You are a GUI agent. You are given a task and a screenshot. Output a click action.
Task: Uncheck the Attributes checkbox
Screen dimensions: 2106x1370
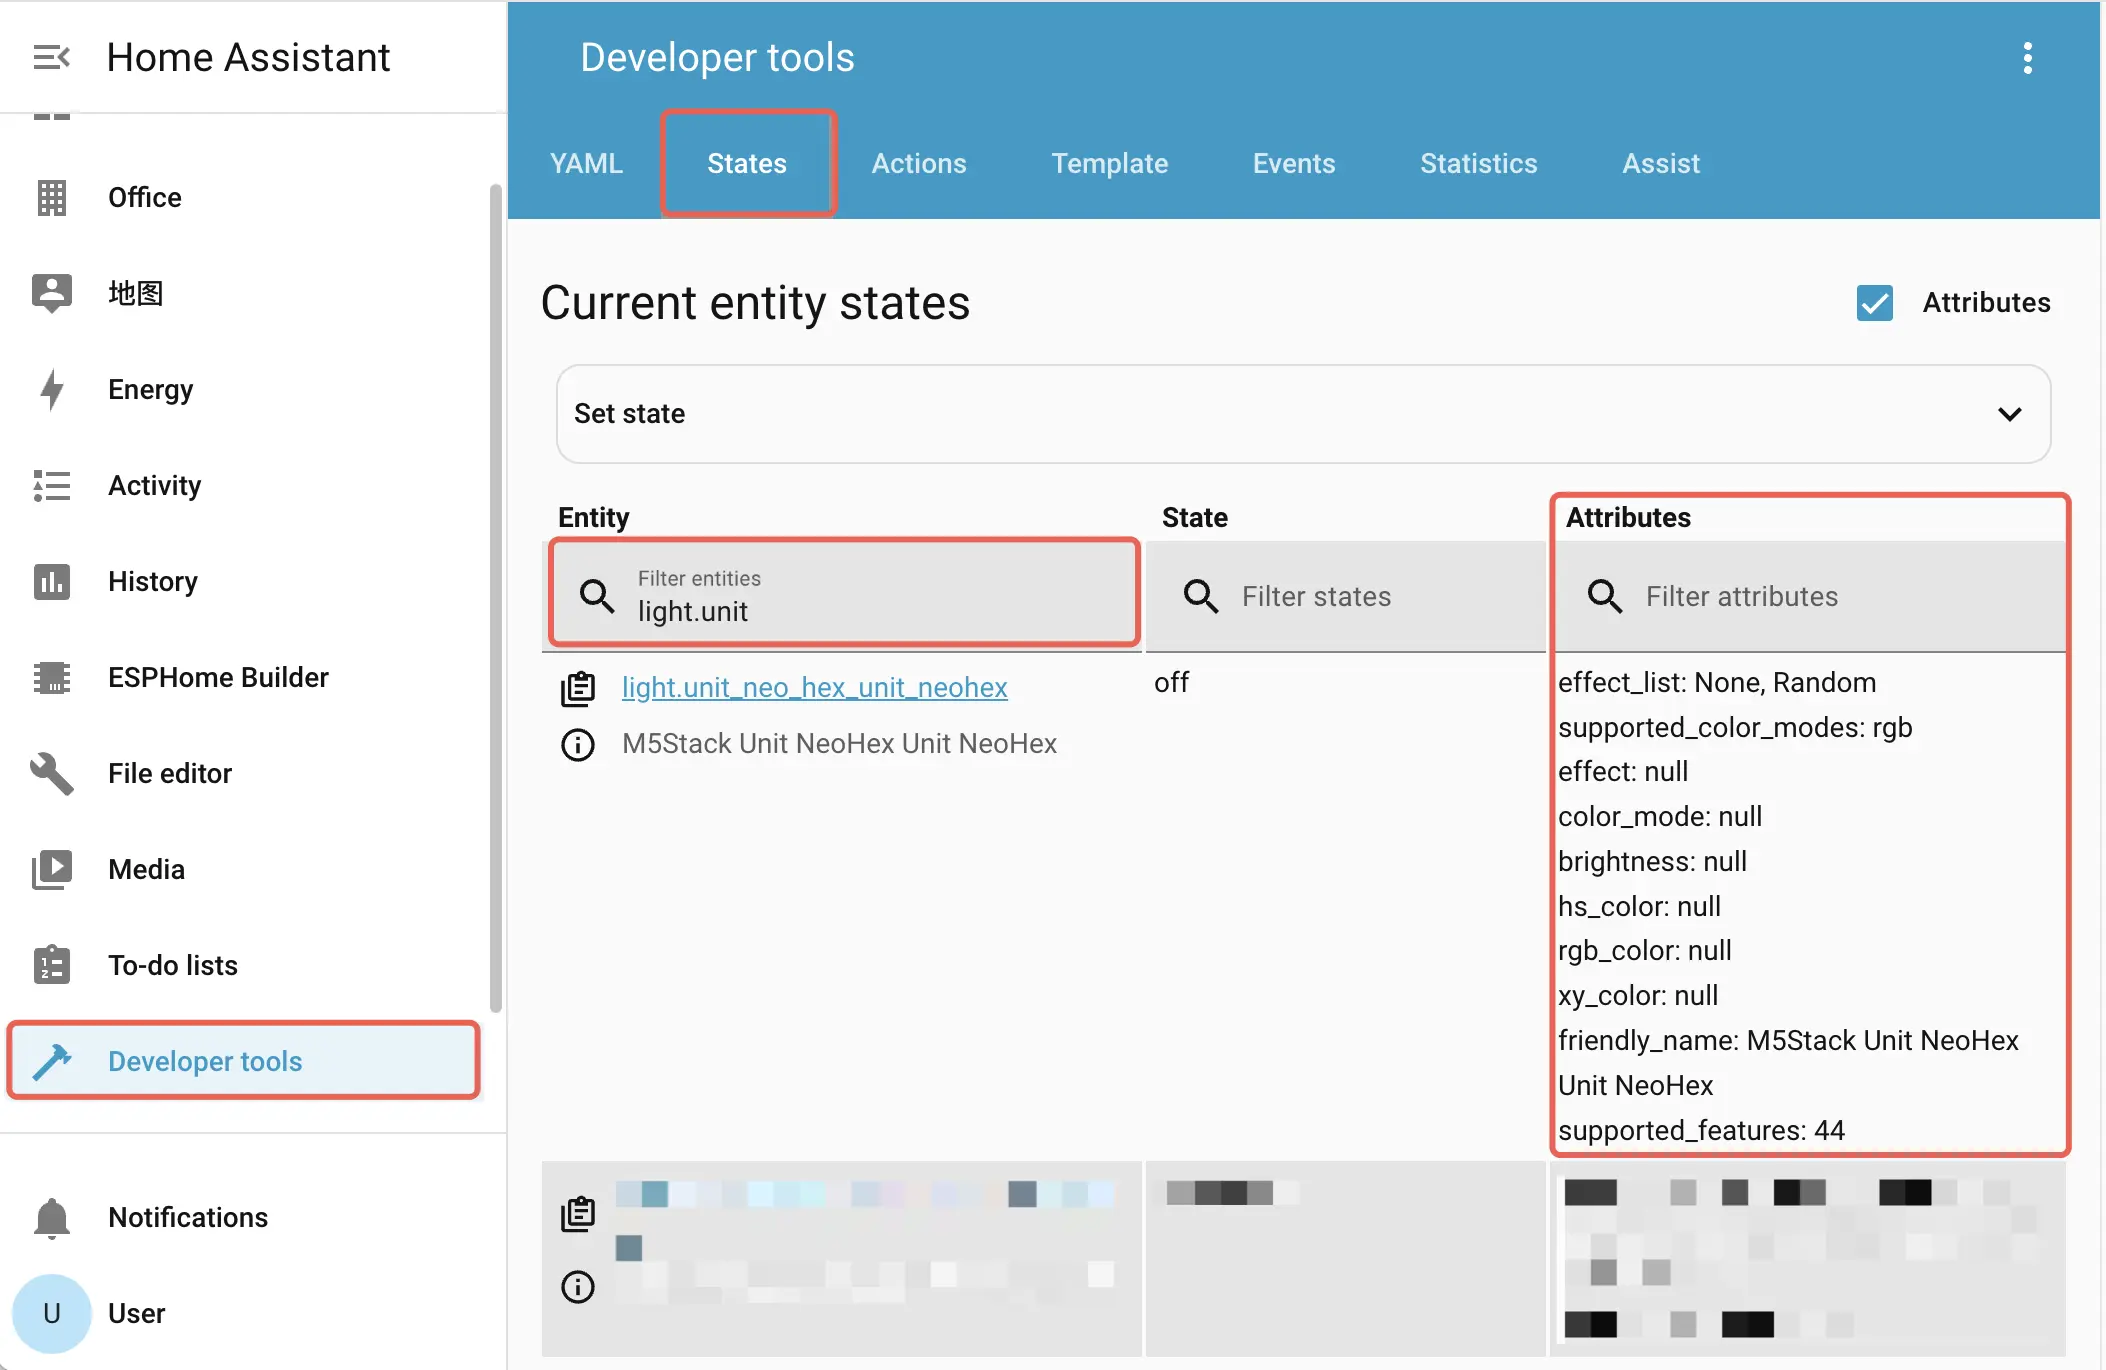coord(1874,303)
